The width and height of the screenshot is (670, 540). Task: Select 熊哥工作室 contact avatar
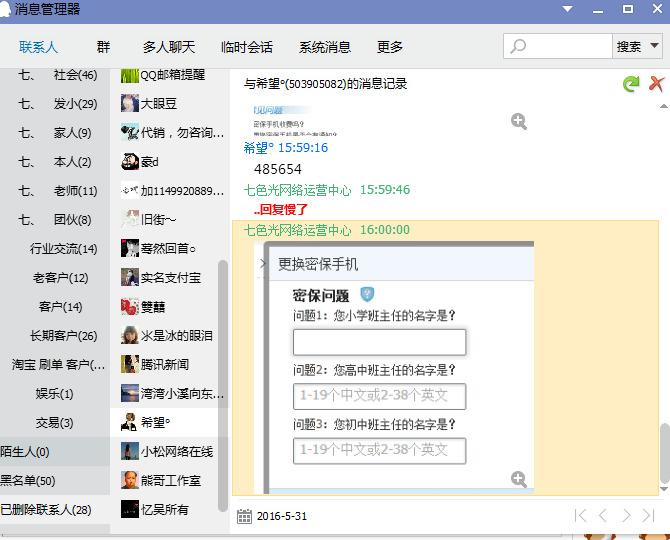[130, 480]
